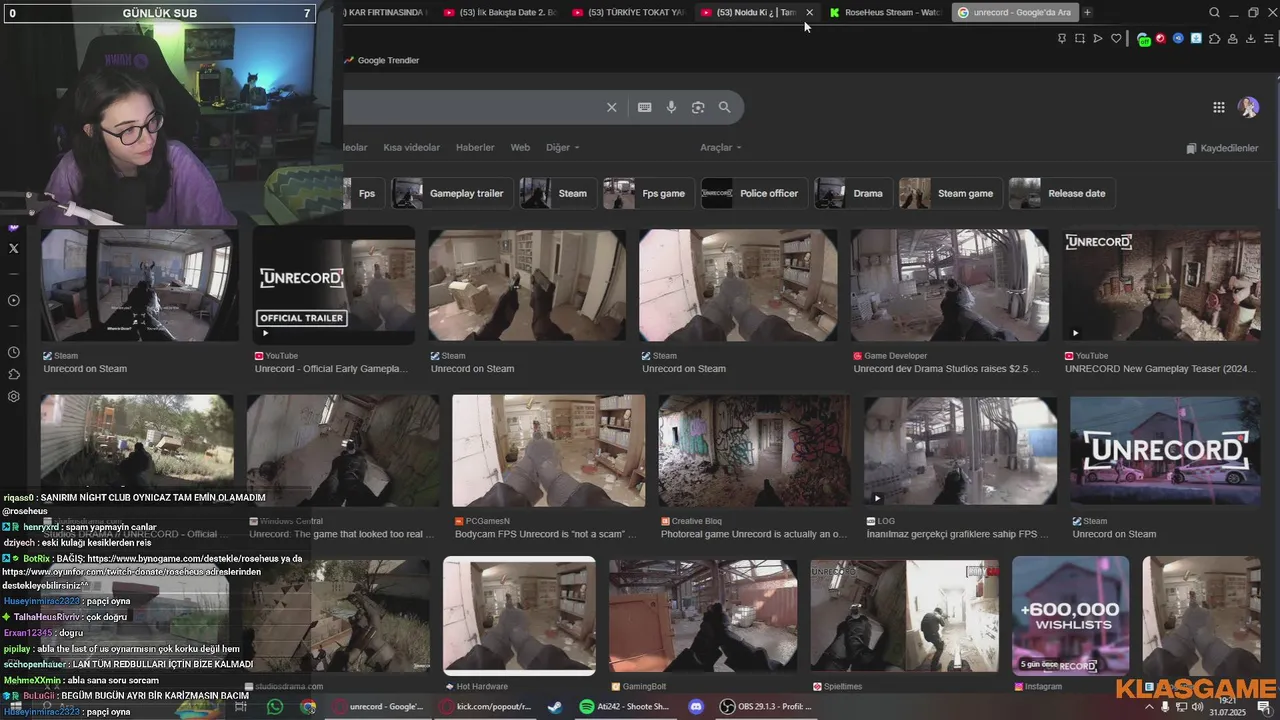The height and width of the screenshot is (720, 1280).
Task: Filter images by 'Police officer' chip
Action: (754, 193)
